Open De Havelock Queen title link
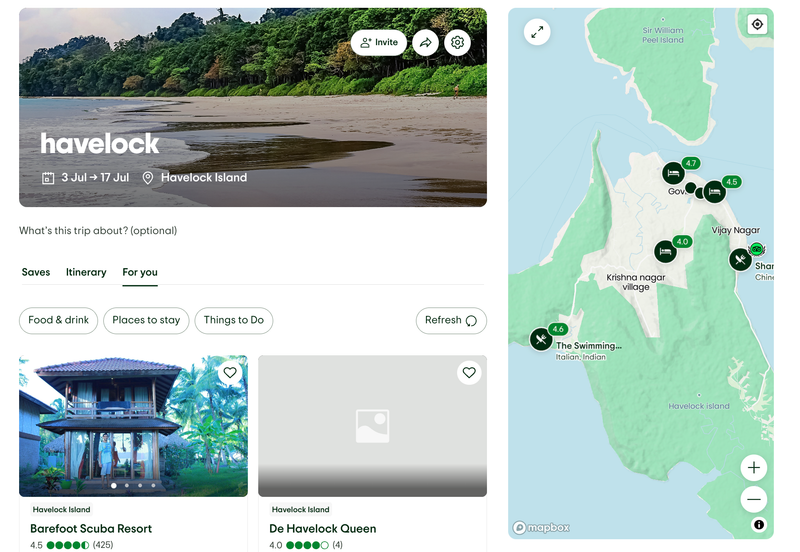 [x=322, y=529]
